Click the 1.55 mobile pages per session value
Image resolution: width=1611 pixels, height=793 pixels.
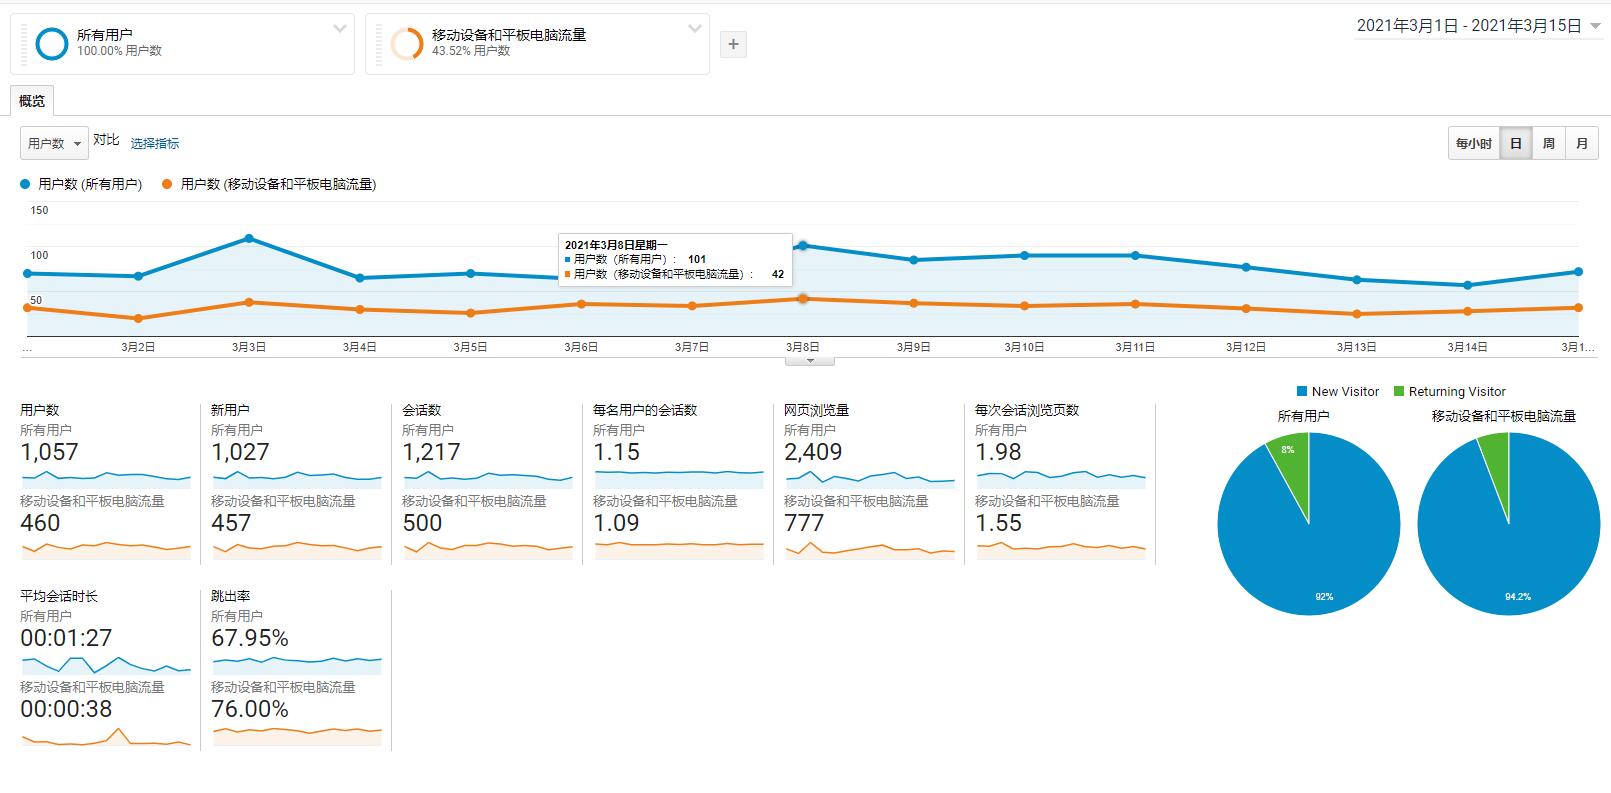[x=998, y=523]
